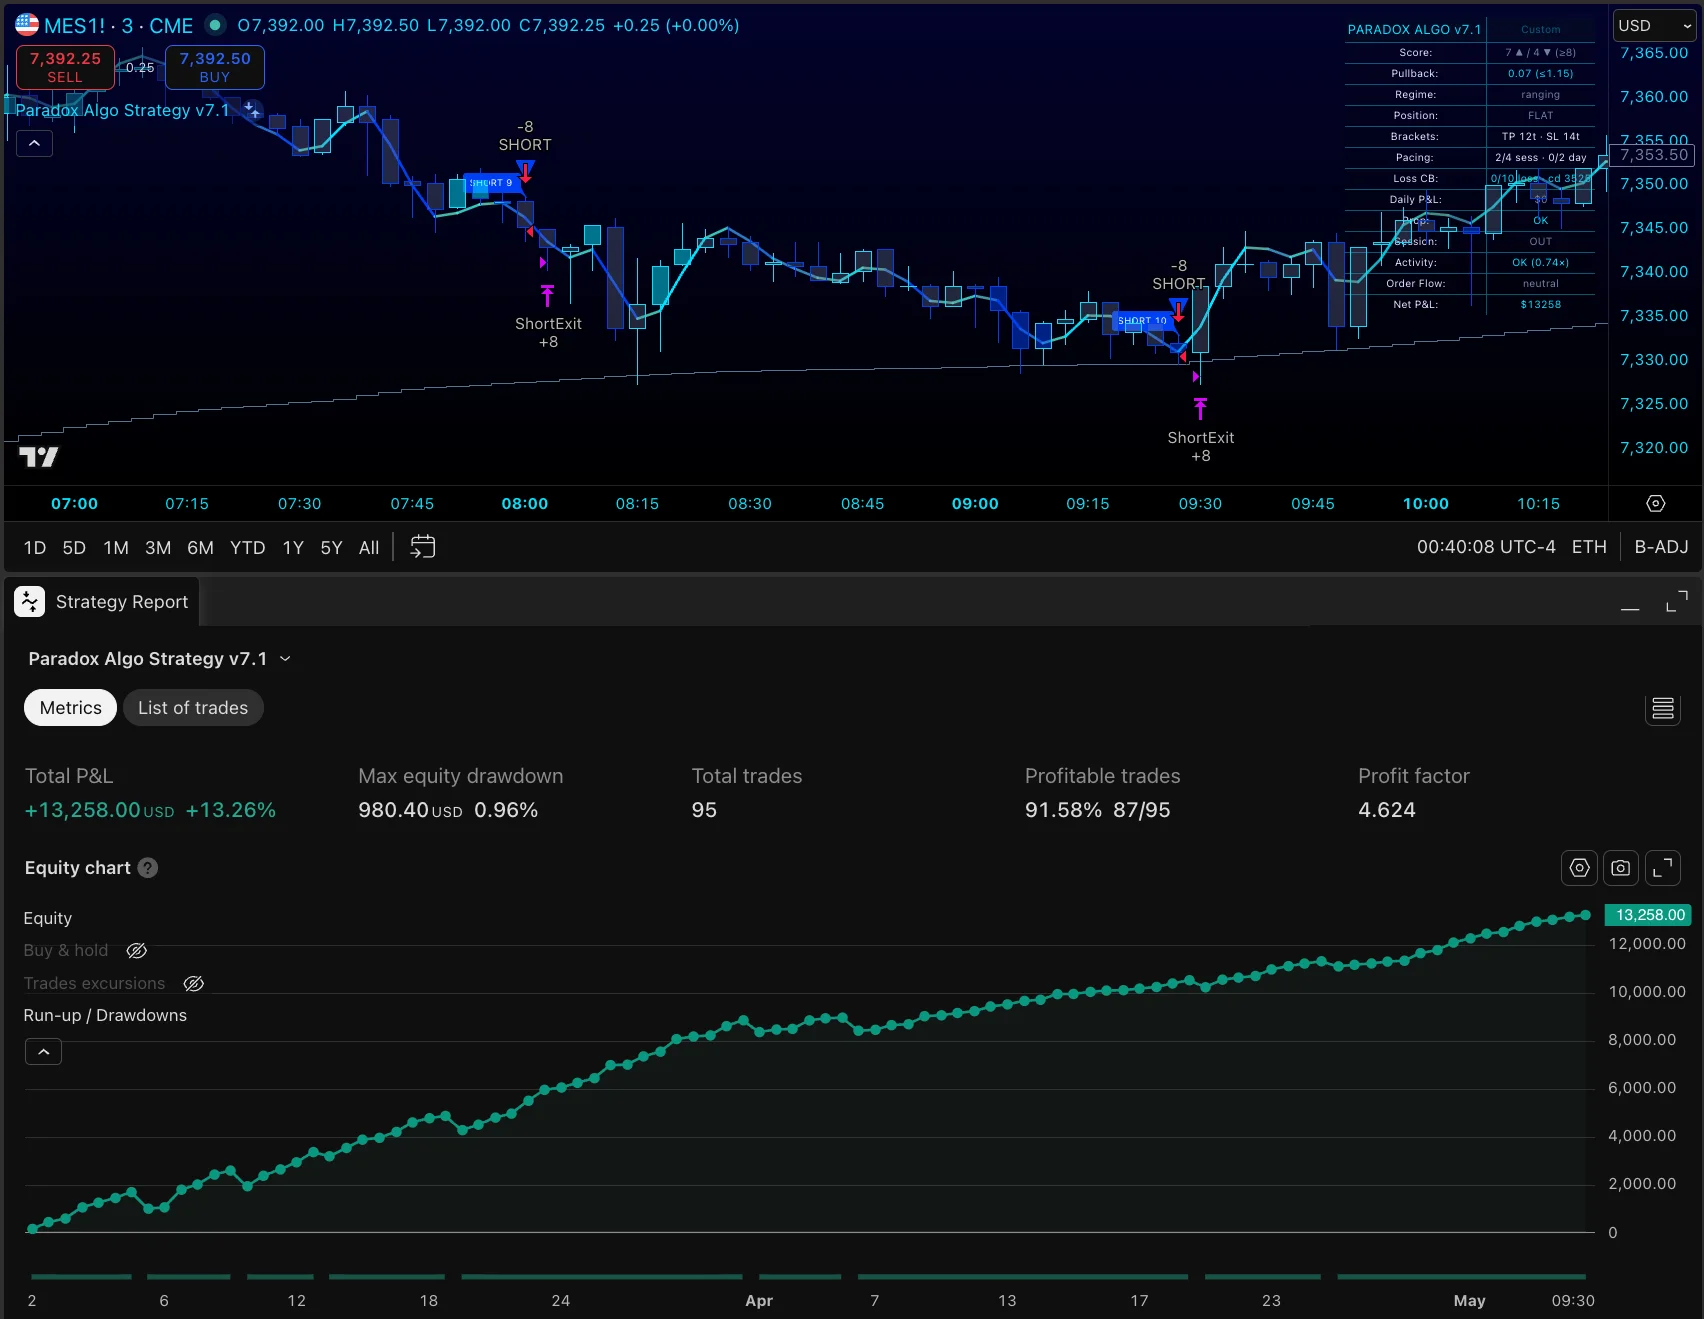The height and width of the screenshot is (1319, 1704).
Task: Select the 3M time range
Action: (158, 548)
